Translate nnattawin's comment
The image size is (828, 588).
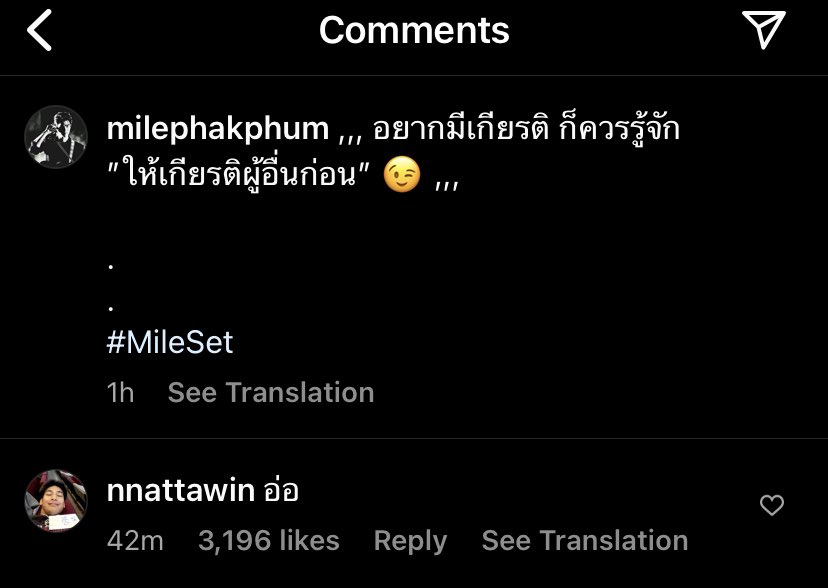click(585, 540)
